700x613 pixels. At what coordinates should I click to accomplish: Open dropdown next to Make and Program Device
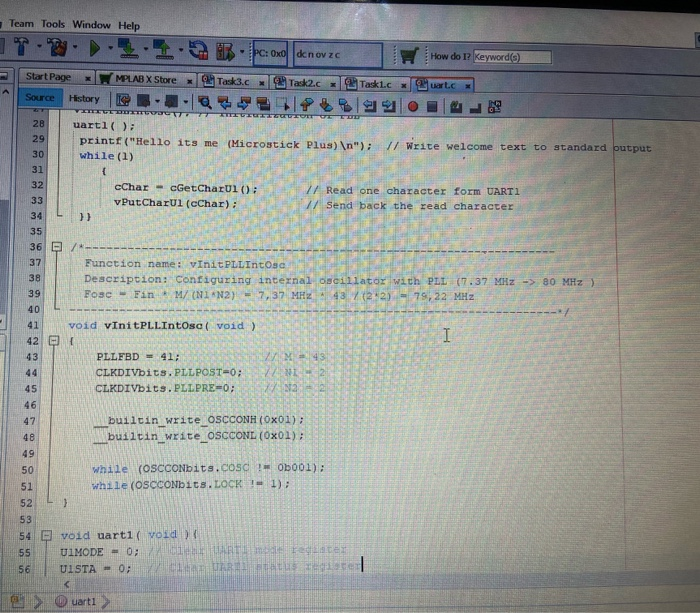pos(146,48)
